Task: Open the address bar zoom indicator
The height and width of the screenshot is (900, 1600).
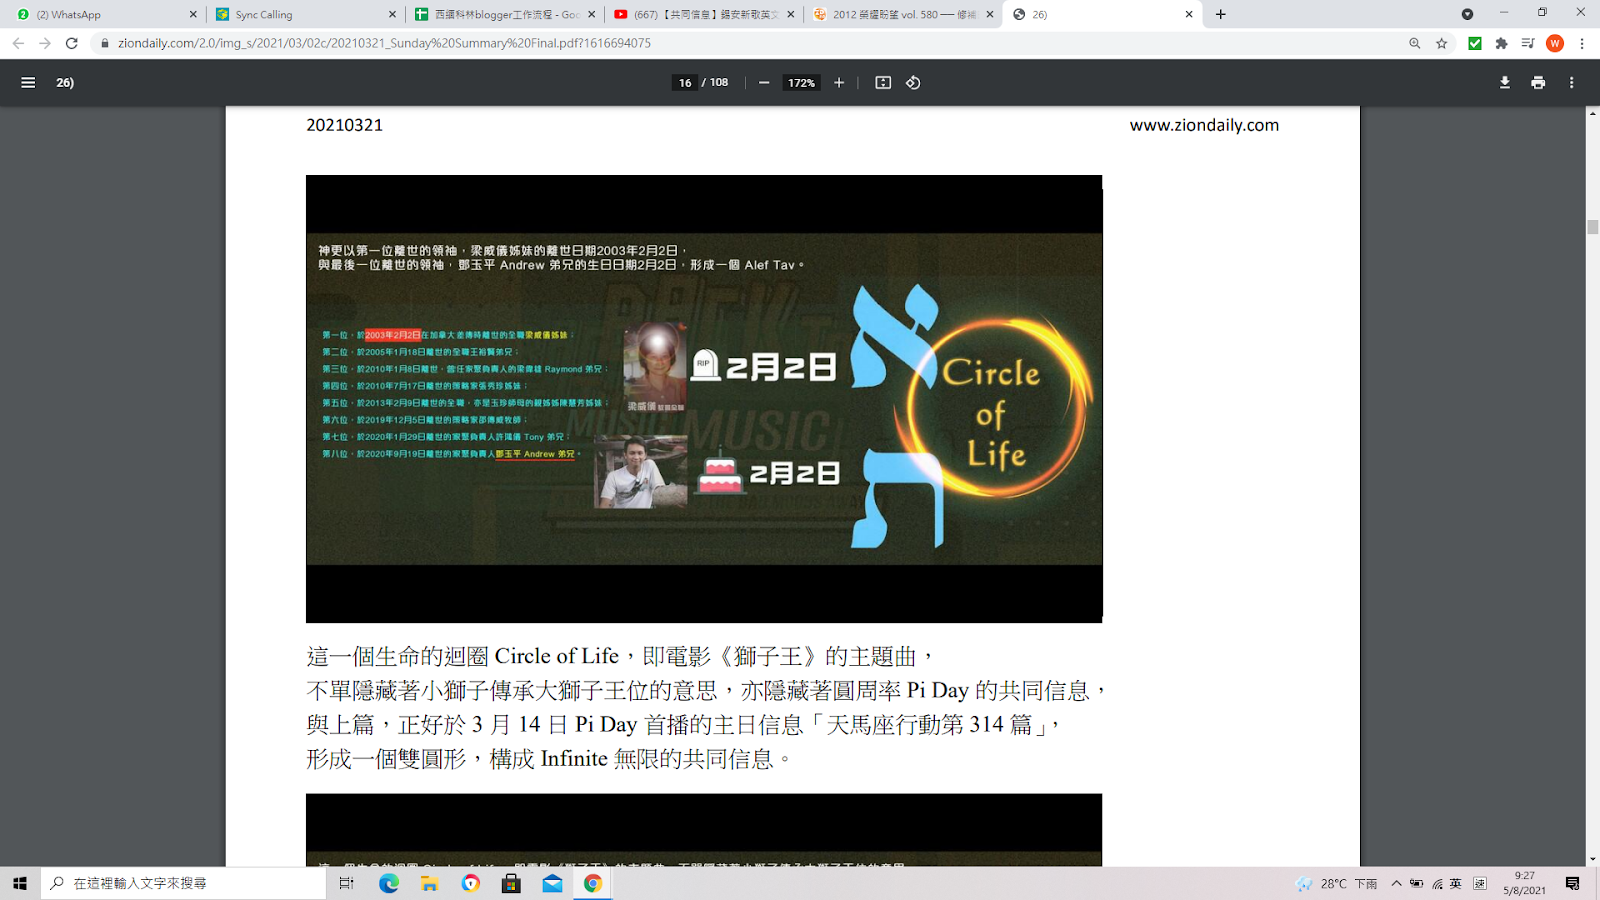Action: coord(1414,43)
